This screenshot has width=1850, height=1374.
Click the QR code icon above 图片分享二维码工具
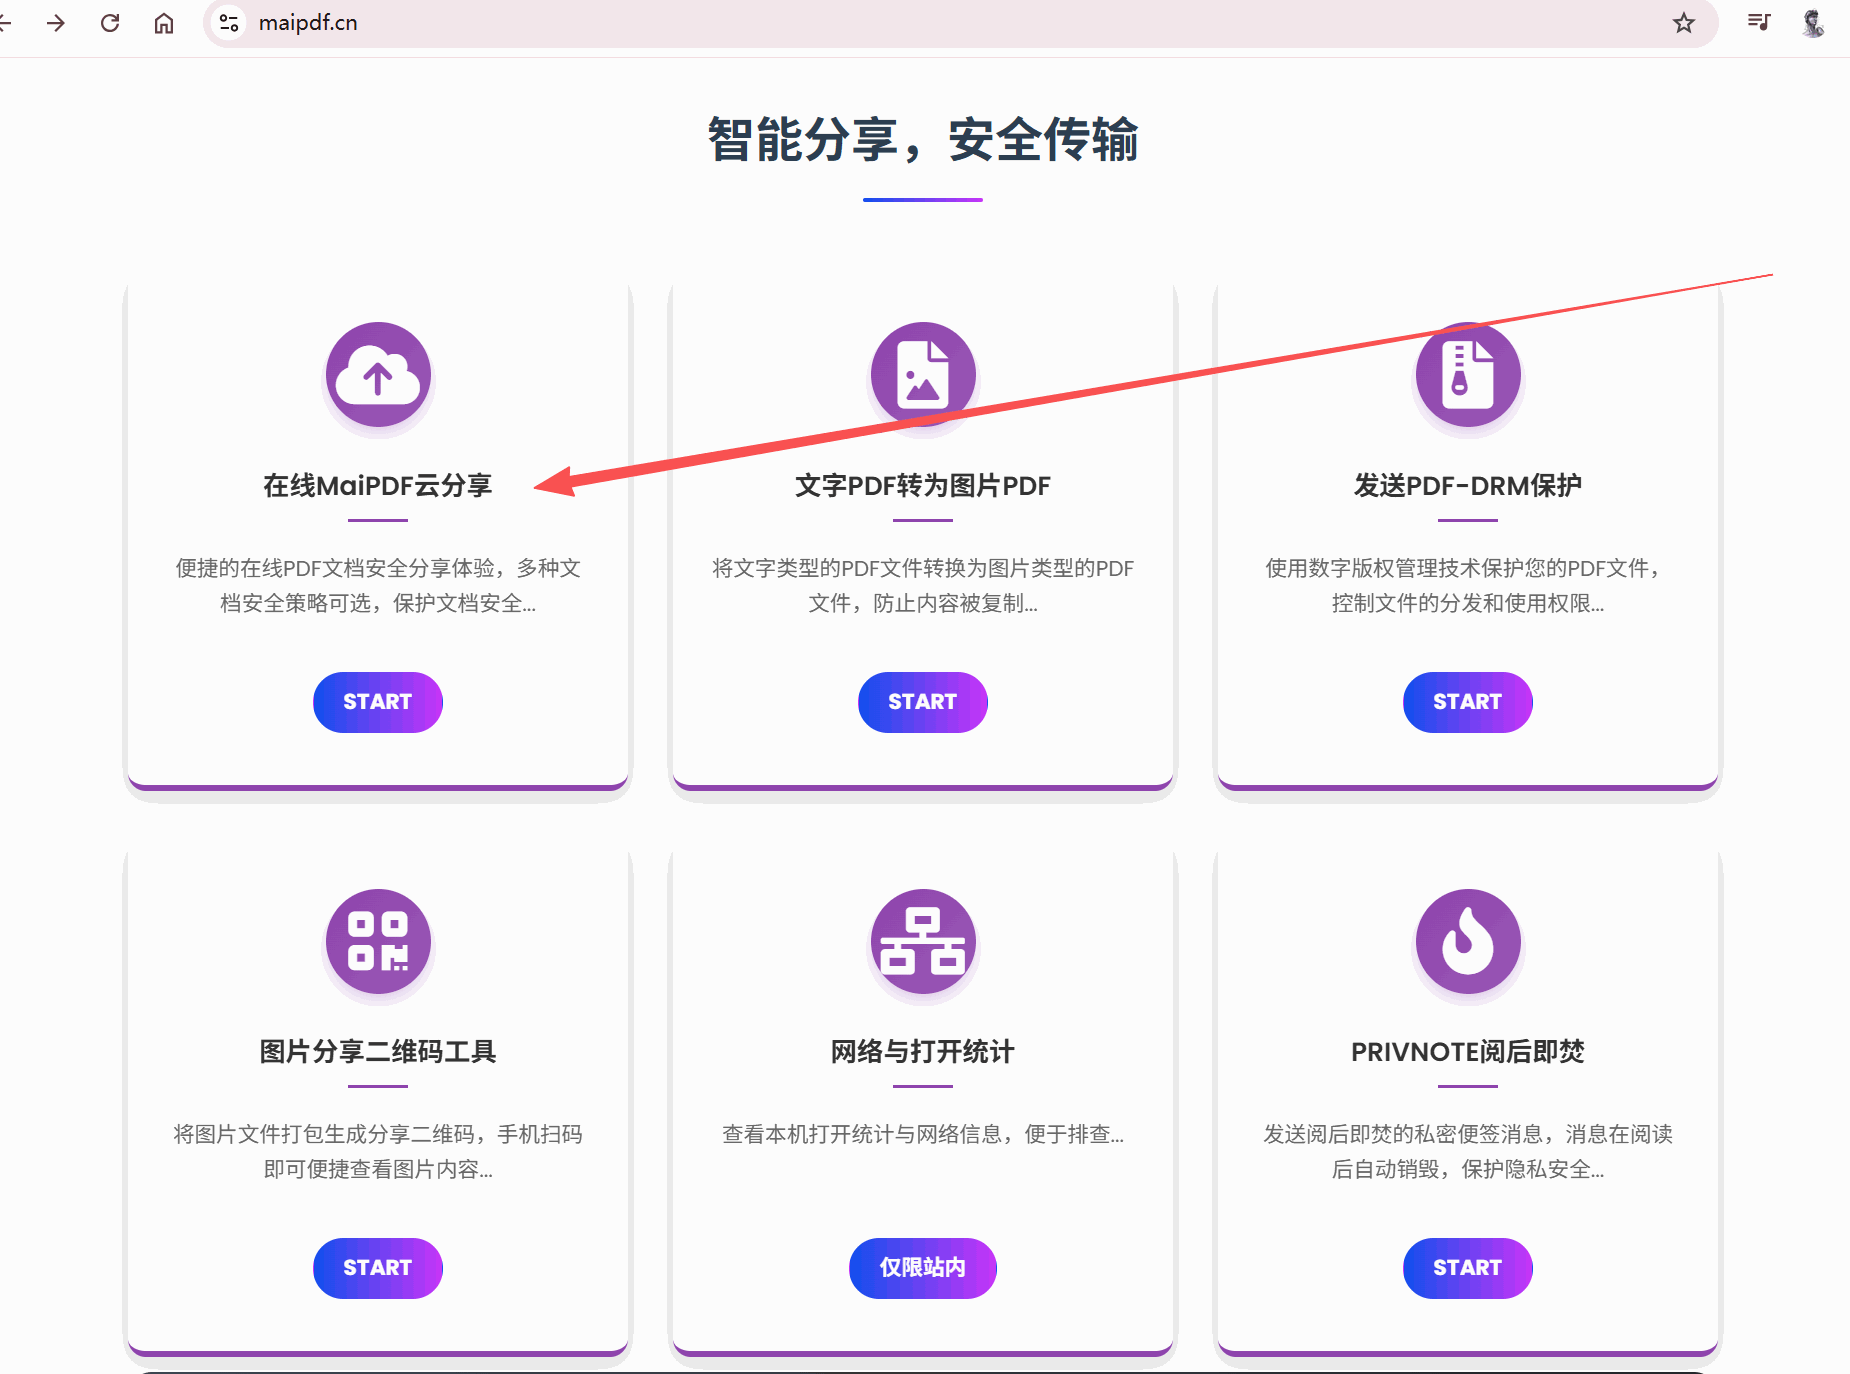pyautogui.click(x=377, y=941)
